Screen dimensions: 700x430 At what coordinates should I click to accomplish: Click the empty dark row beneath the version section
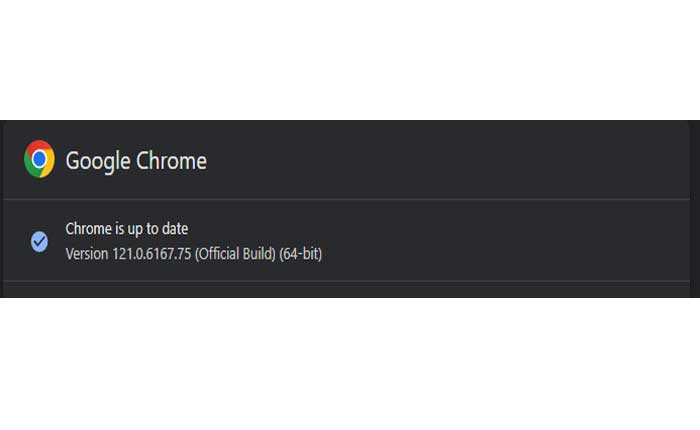click(x=350, y=290)
